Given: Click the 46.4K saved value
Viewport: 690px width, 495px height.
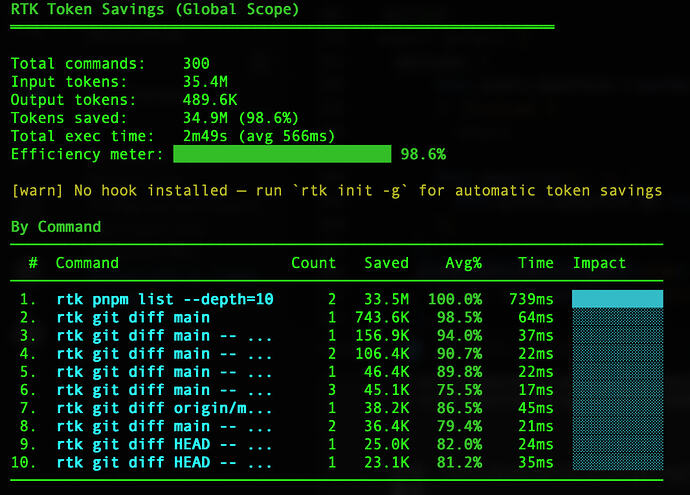Looking at the screenshot, I should (386, 372).
